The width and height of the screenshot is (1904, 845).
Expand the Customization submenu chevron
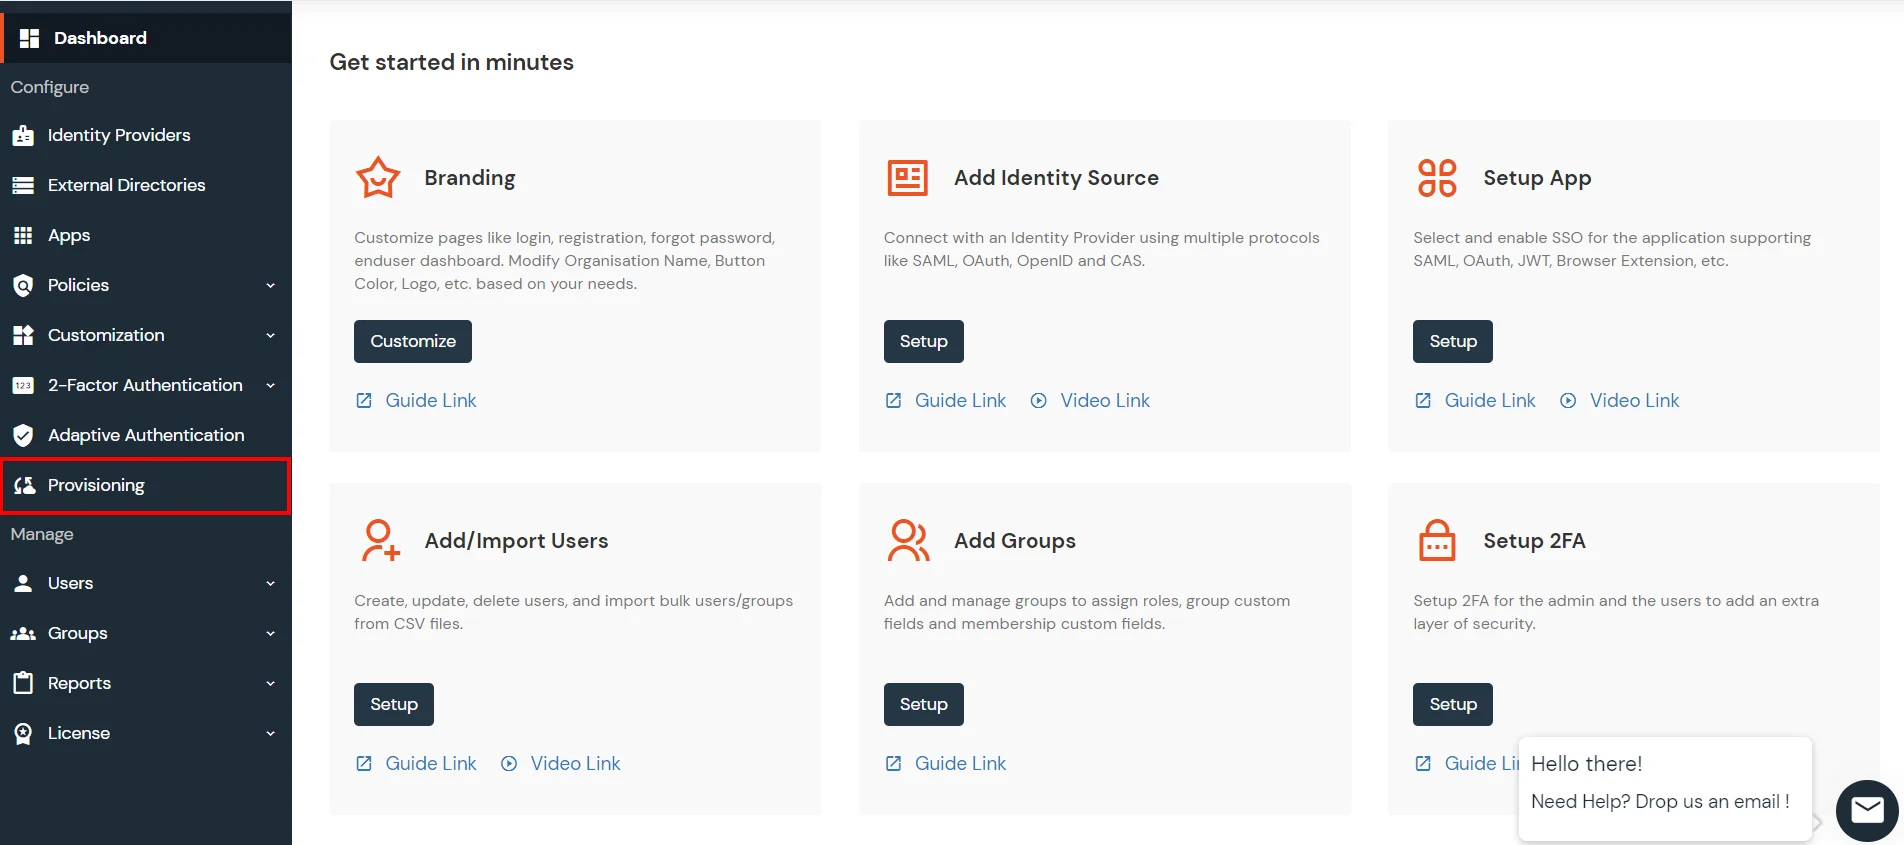(x=270, y=335)
